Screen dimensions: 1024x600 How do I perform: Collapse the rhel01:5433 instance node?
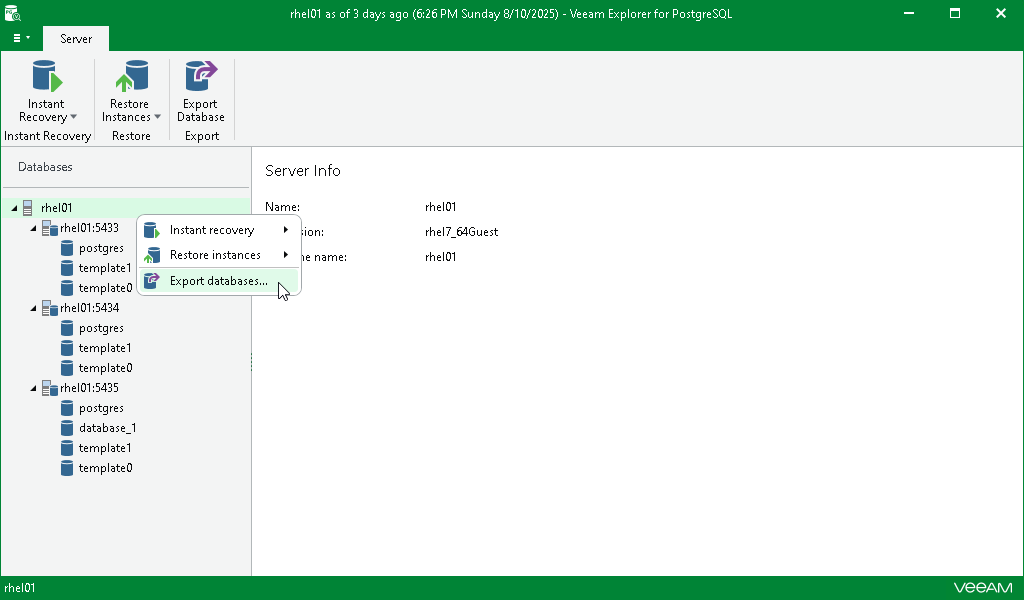click(33, 228)
